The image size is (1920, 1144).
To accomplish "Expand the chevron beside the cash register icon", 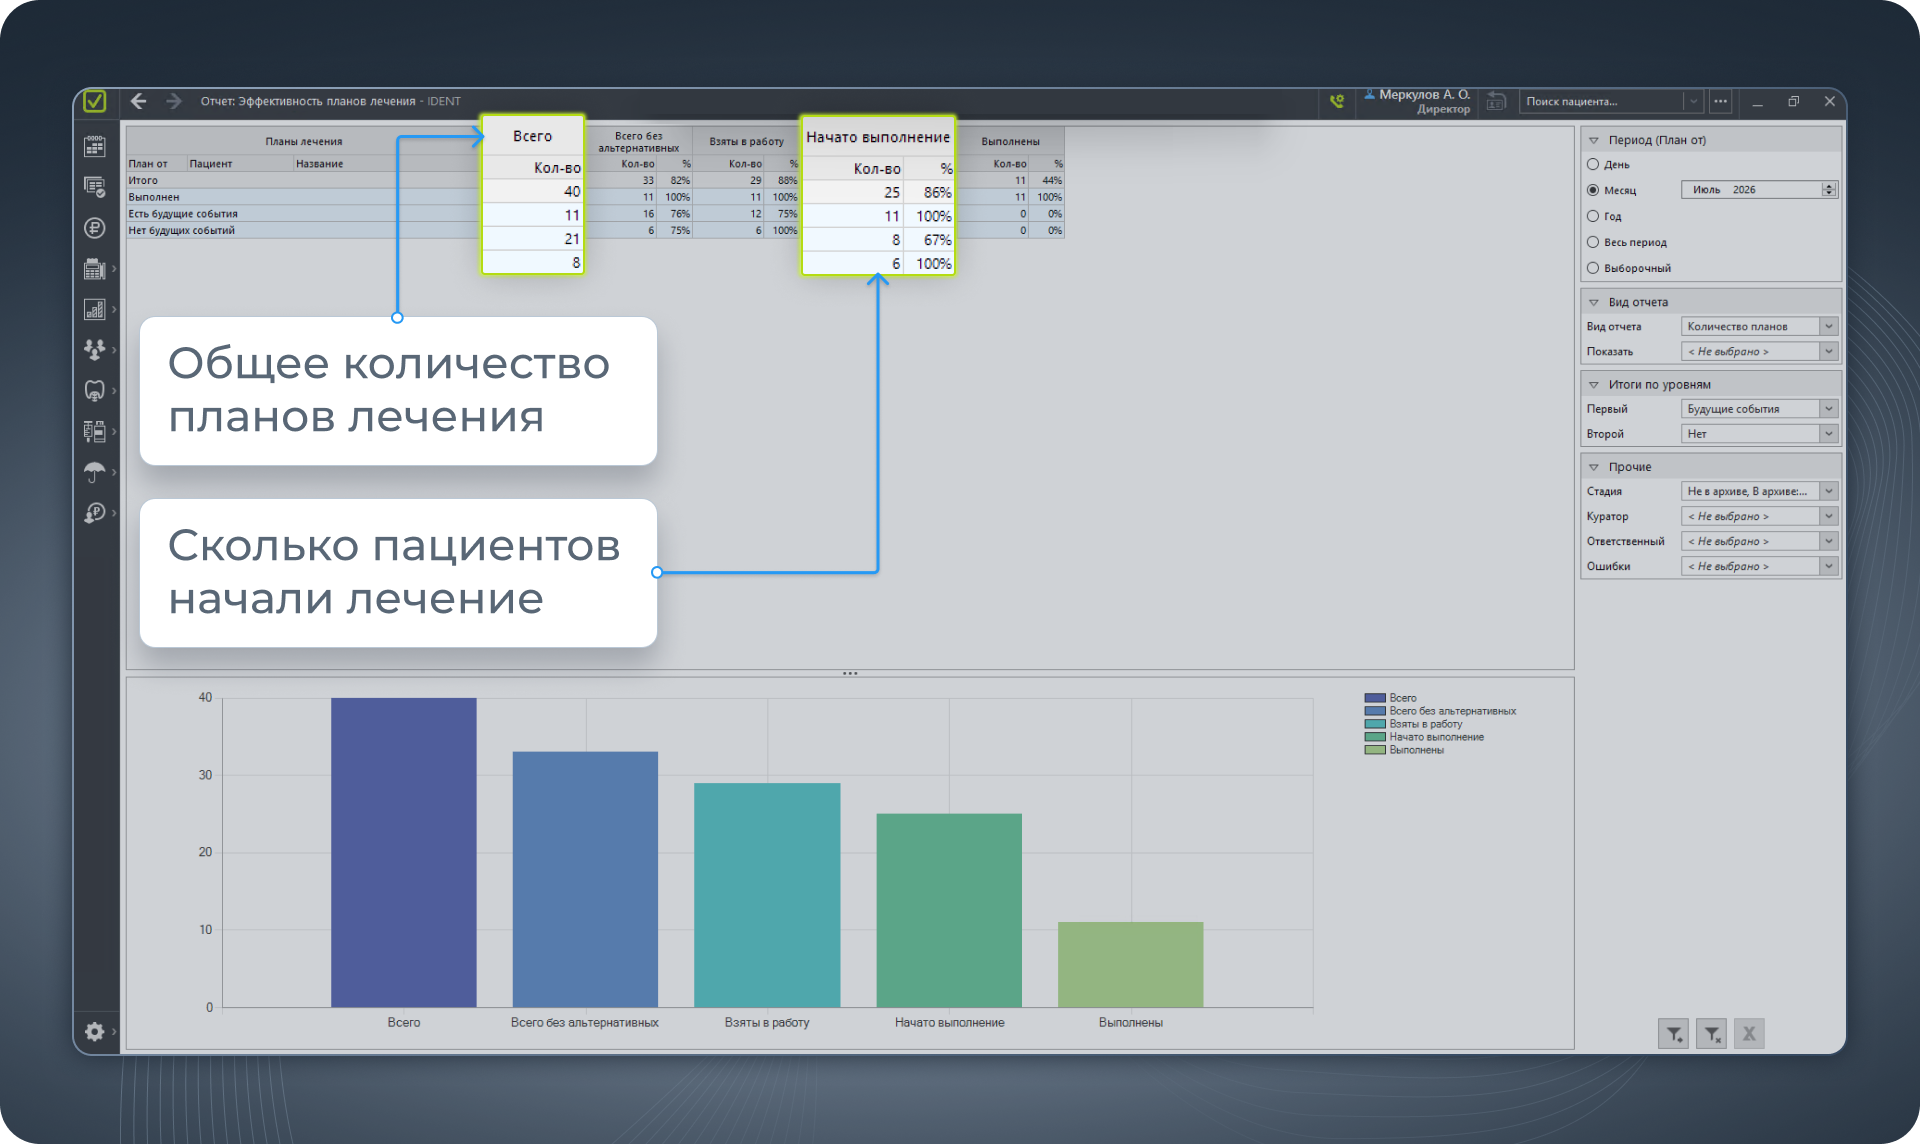I will point(114,269).
